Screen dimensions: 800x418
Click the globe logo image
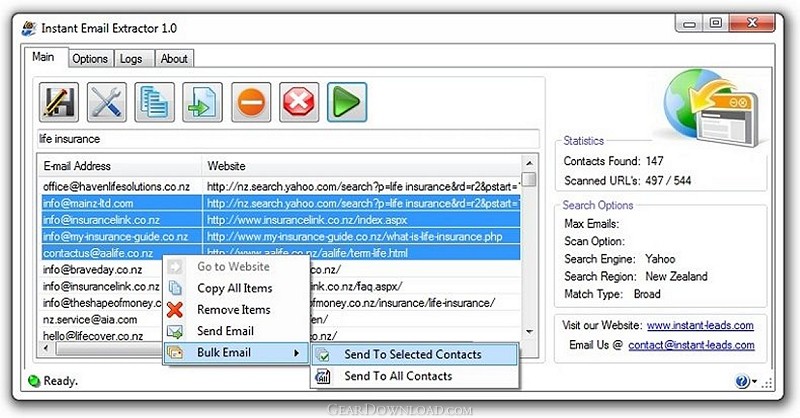click(713, 108)
